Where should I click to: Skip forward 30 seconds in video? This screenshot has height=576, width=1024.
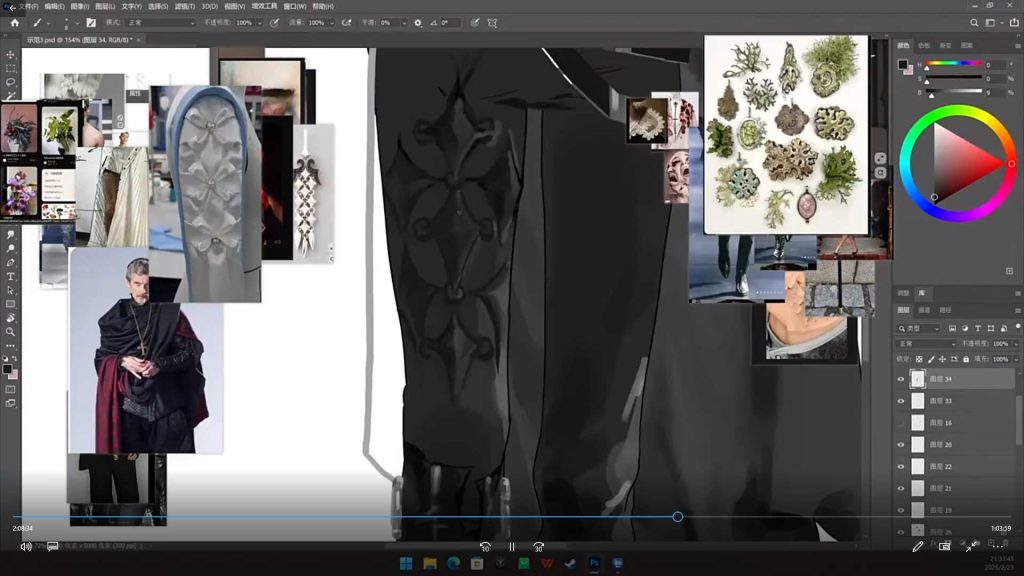click(x=538, y=547)
